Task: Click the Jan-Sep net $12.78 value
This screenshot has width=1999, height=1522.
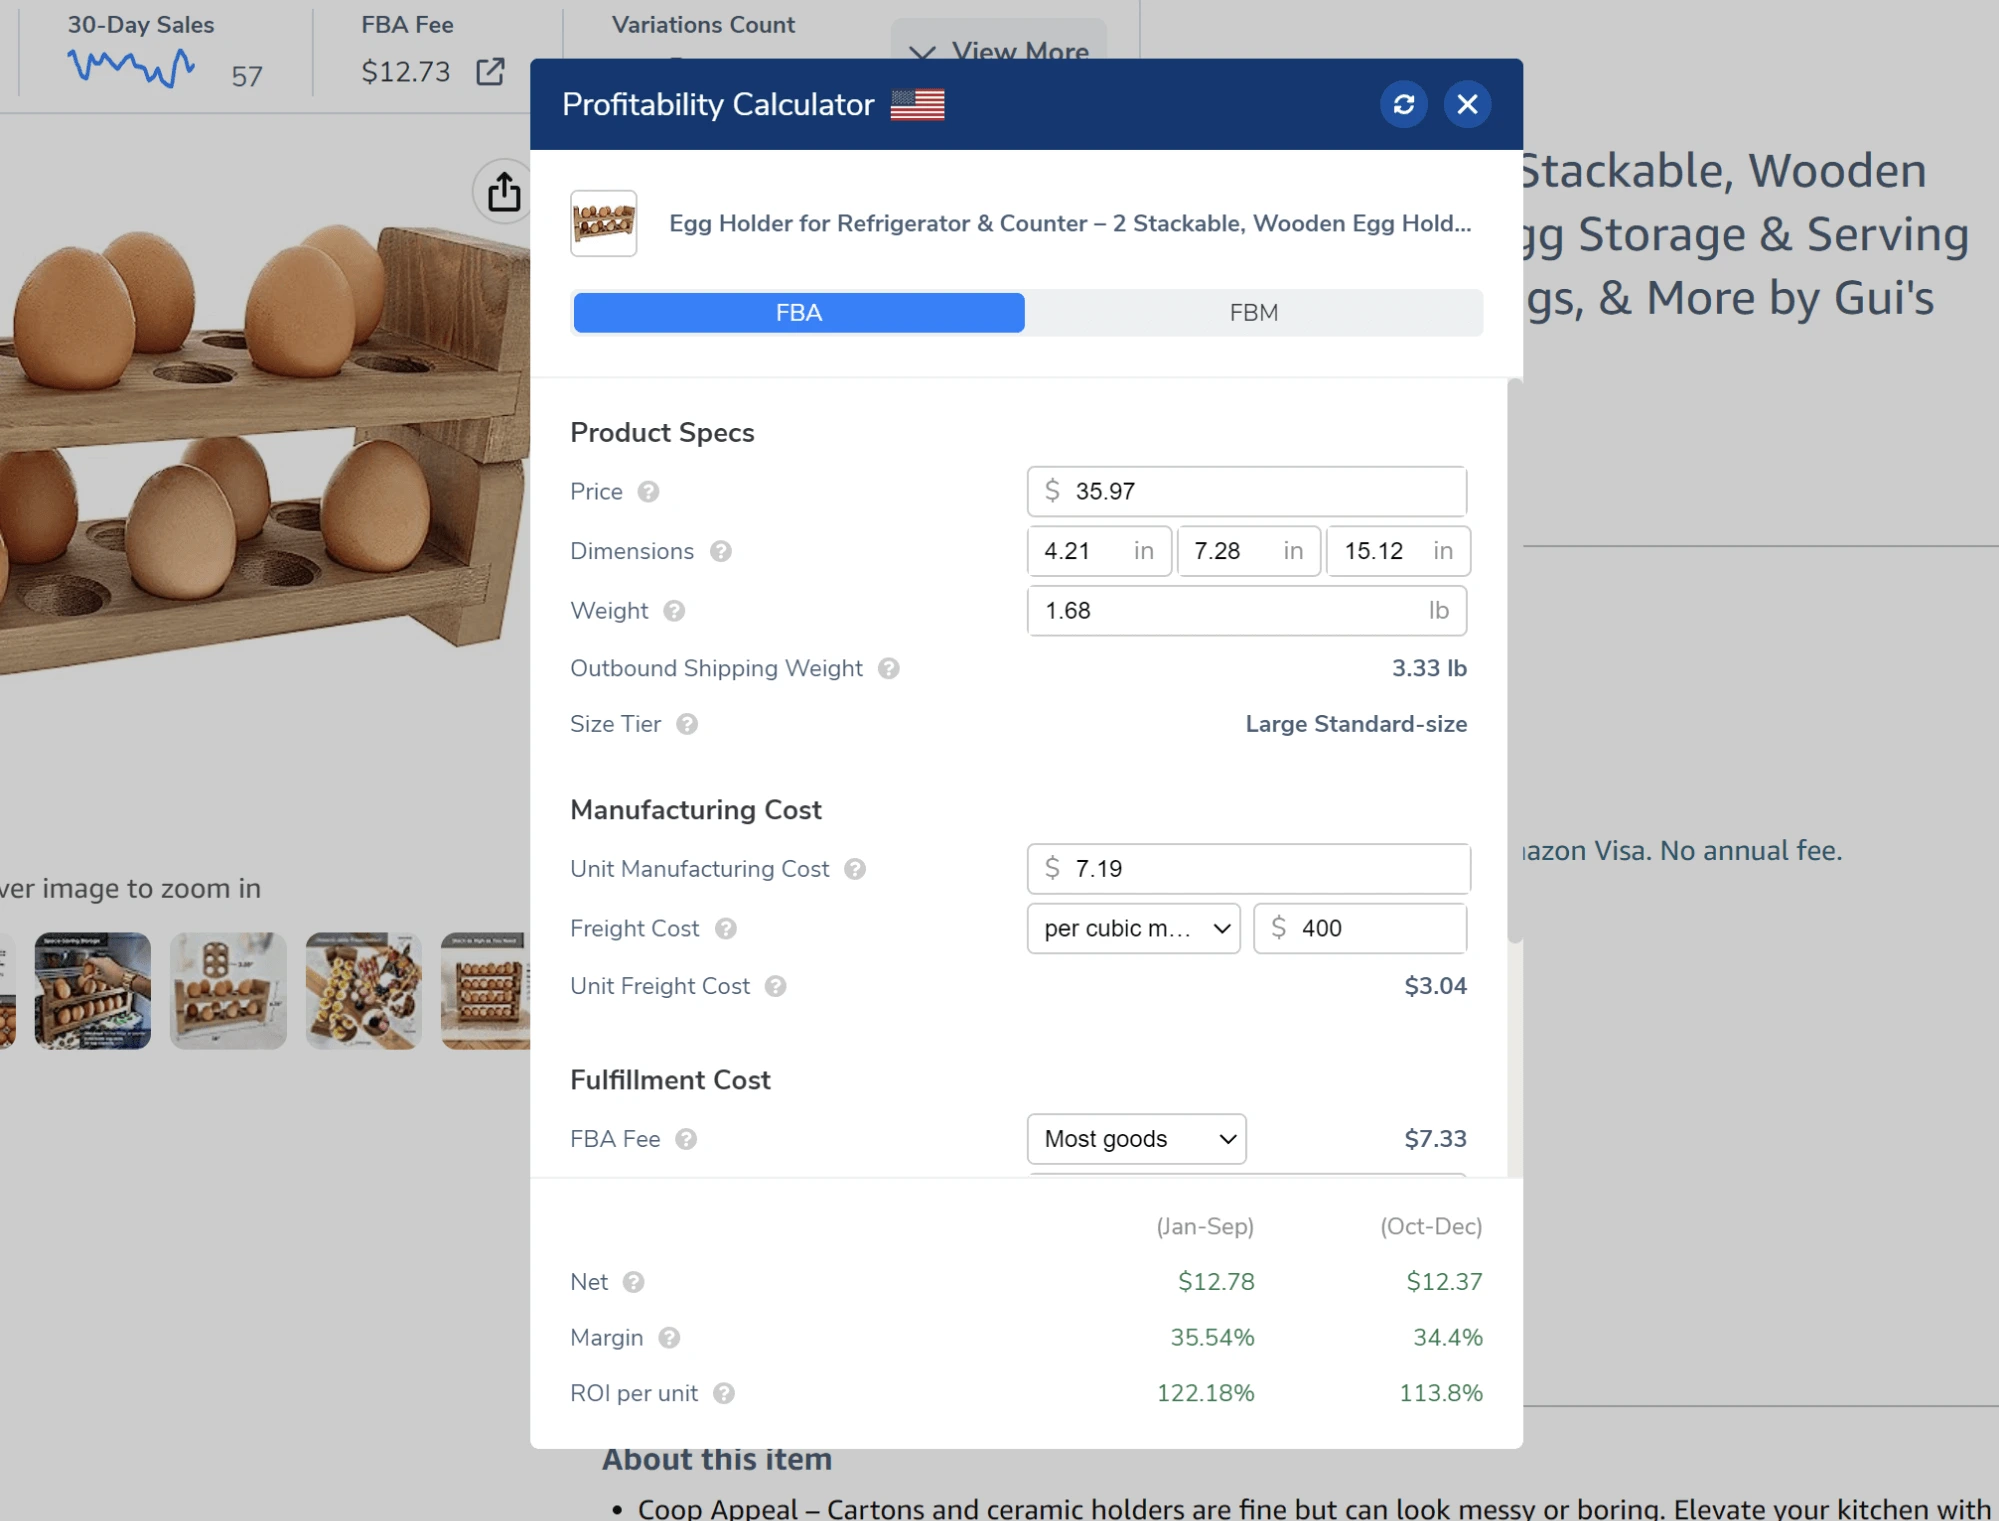Action: (x=1215, y=1282)
